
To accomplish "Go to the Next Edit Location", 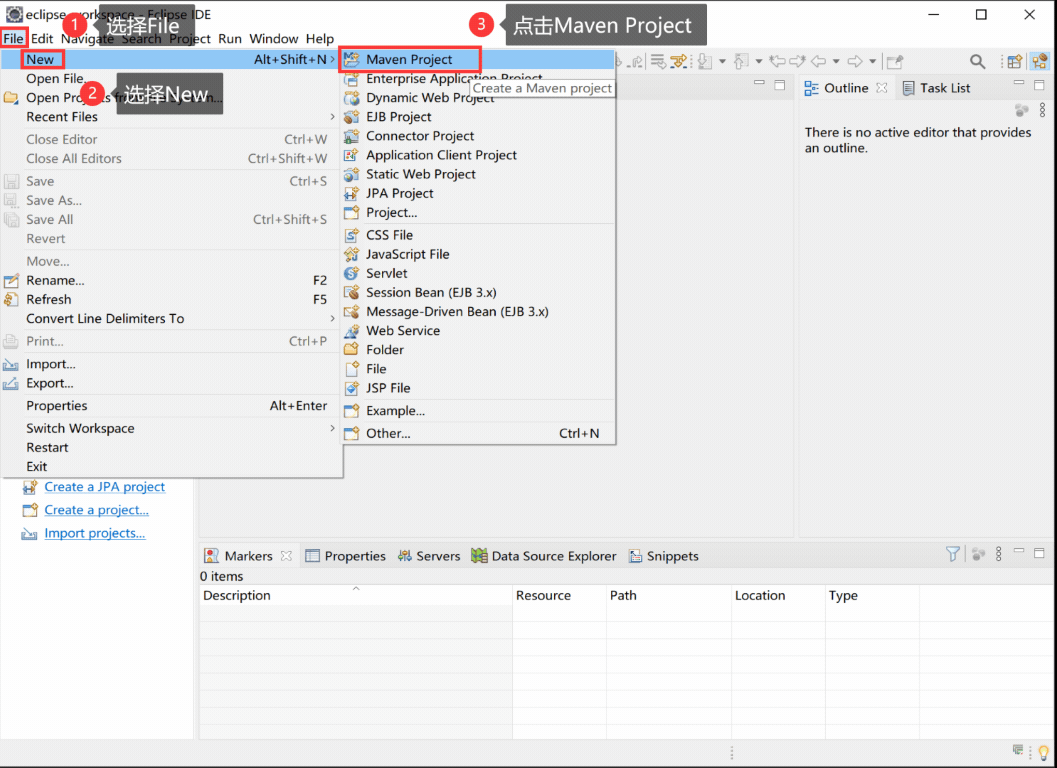I will [x=797, y=61].
